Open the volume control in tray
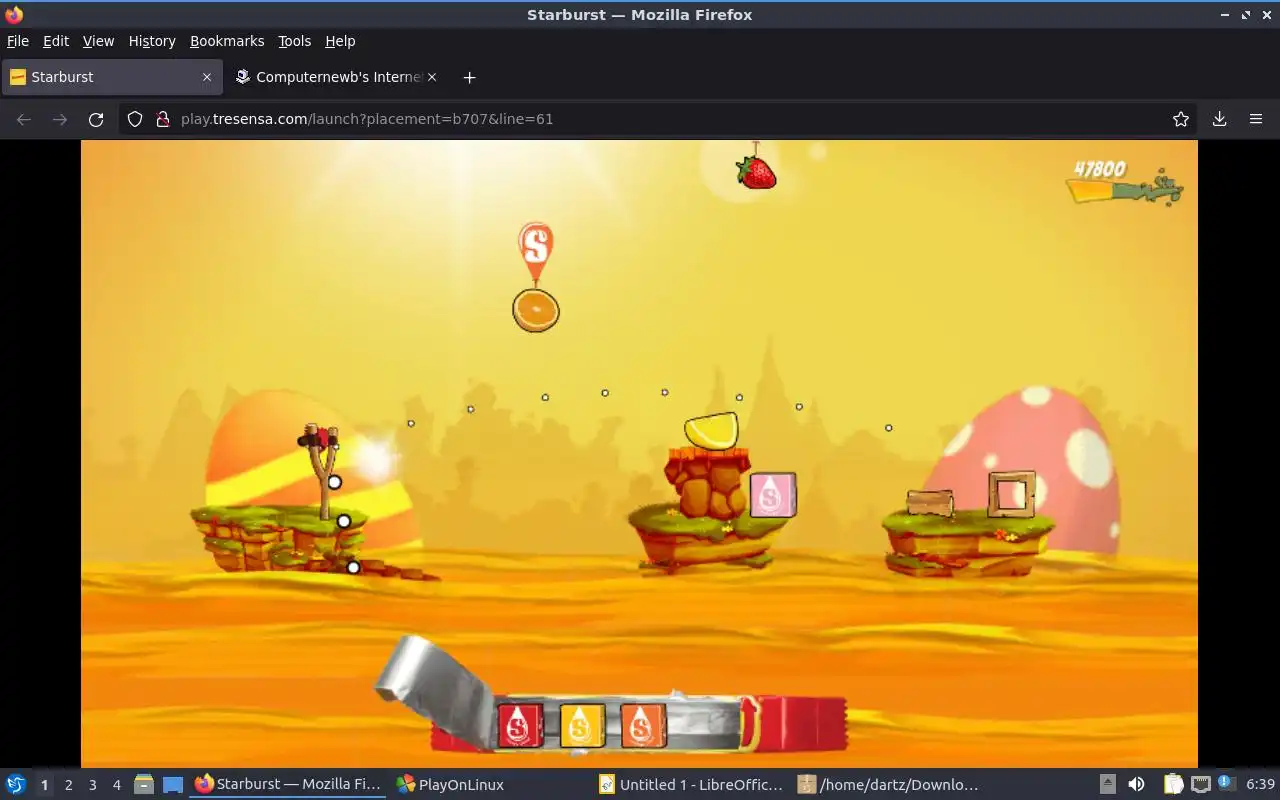The height and width of the screenshot is (800, 1280). 1136,785
